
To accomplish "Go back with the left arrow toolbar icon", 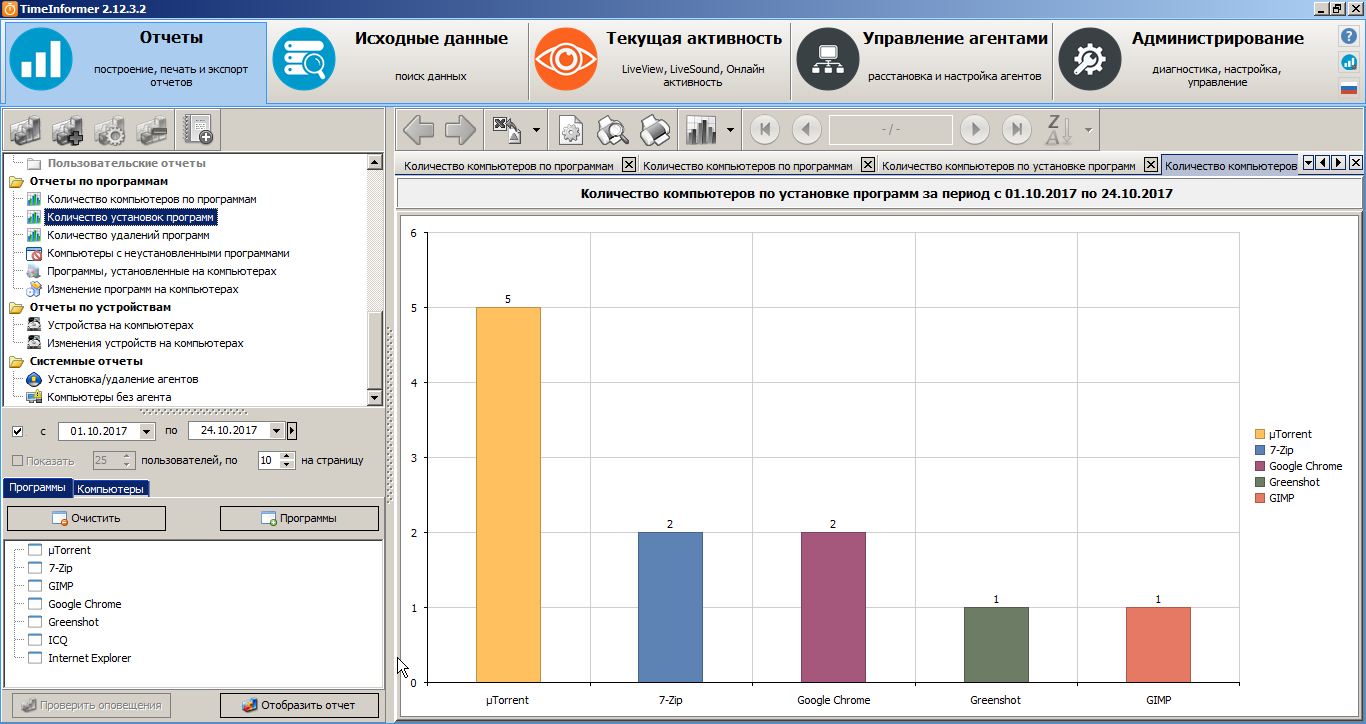I will [417, 130].
